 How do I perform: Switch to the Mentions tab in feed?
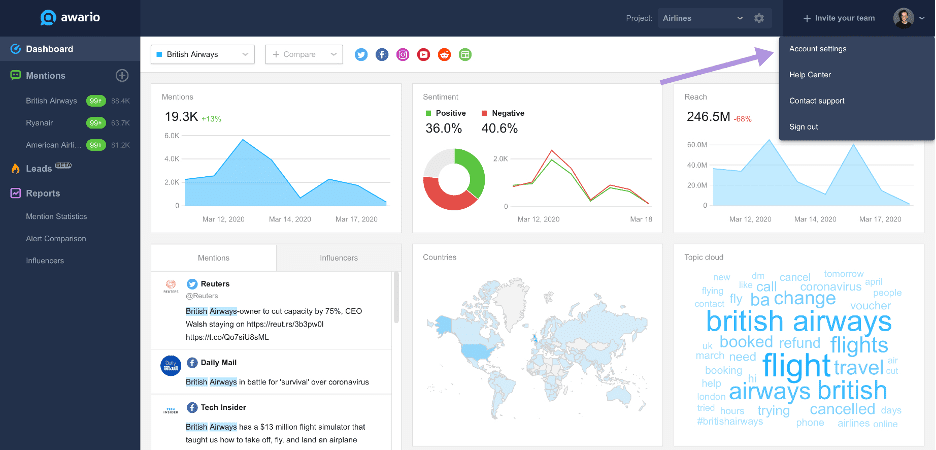tap(213, 258)
